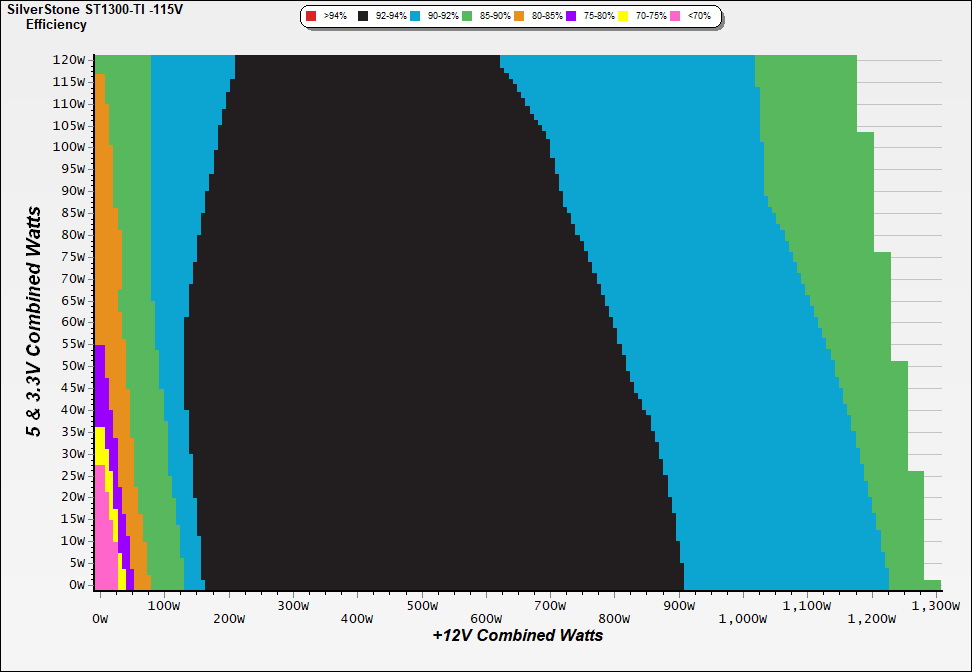This screenshot has width=972, height=672.
Task: Click the 5 & 3.3V Combined Watts axis title
Action: pos(34,322)
